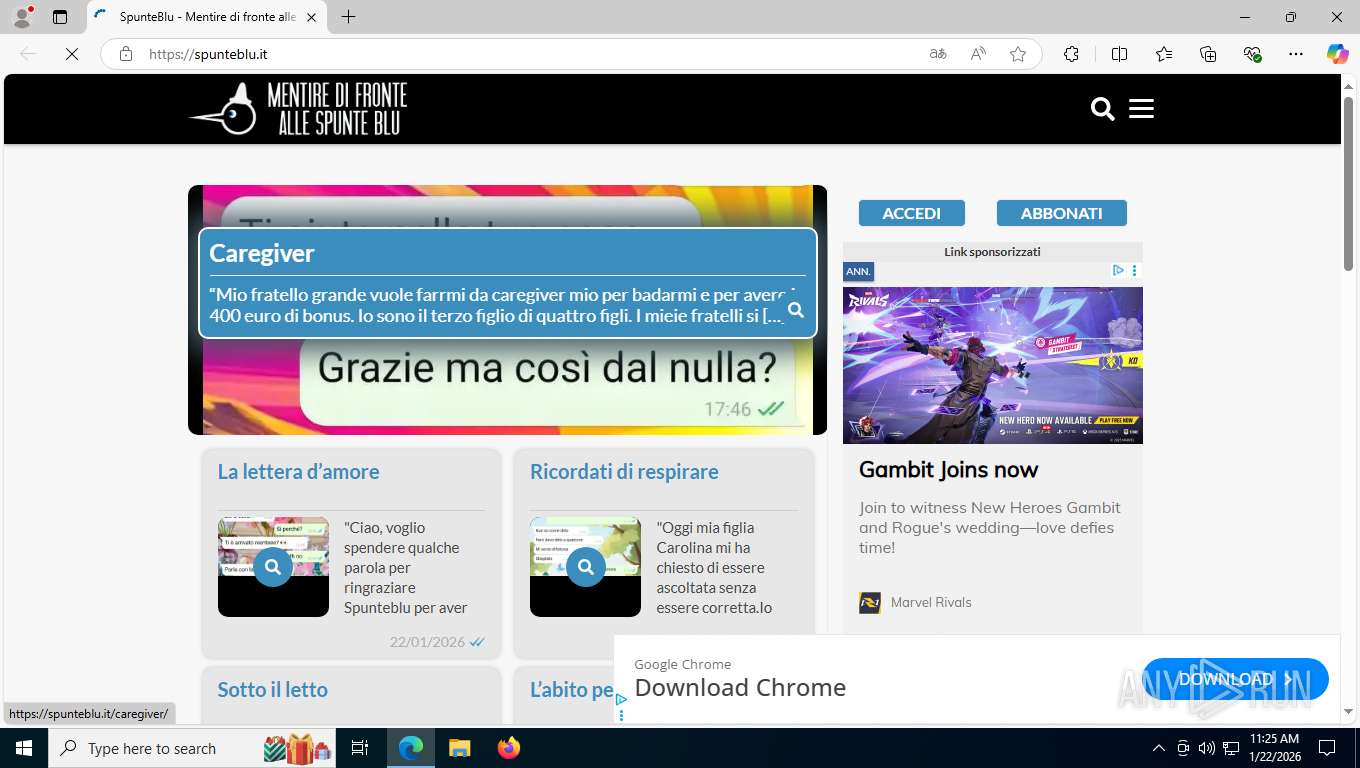The height and width of the screenshot is (768, 1360).
Task: View site information lock icon
Action: coord(126,54)
